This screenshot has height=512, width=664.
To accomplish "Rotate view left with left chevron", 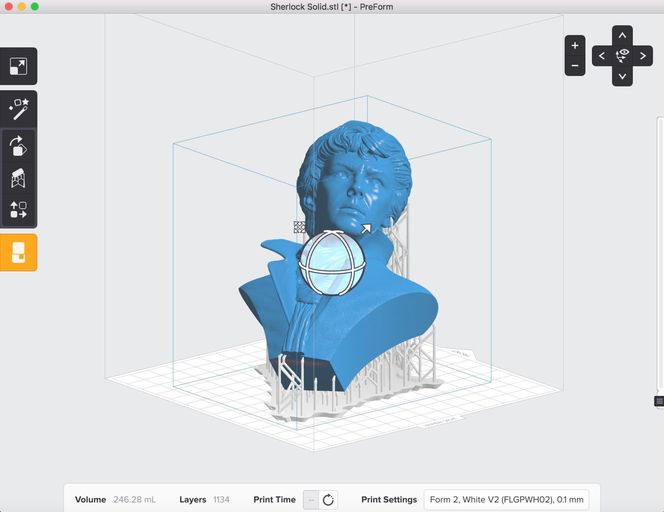I will pos(602,56).
